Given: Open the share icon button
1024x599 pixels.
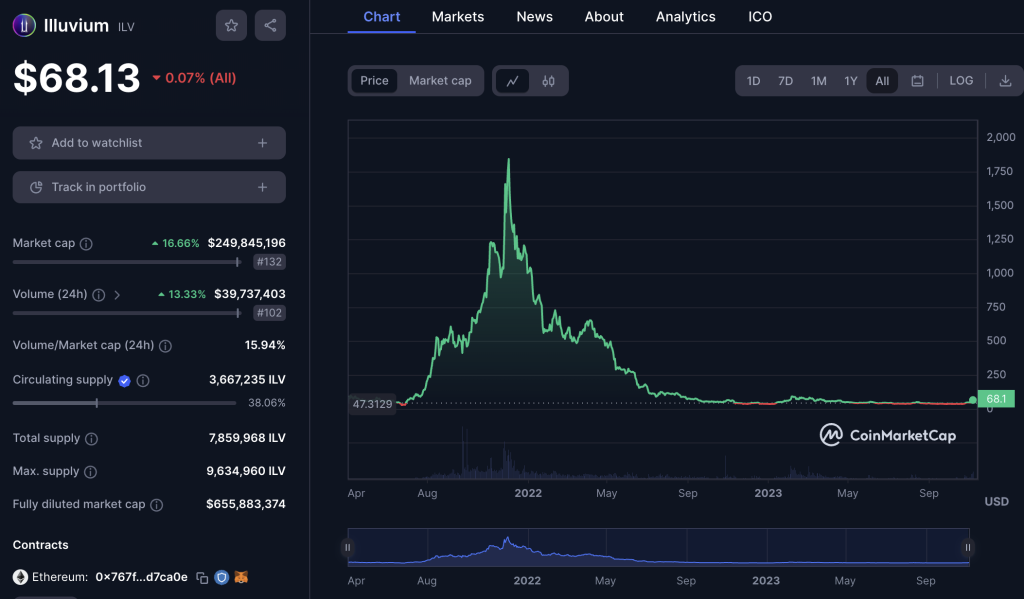Looking at the screenshot, I should (x=270, y=25).
